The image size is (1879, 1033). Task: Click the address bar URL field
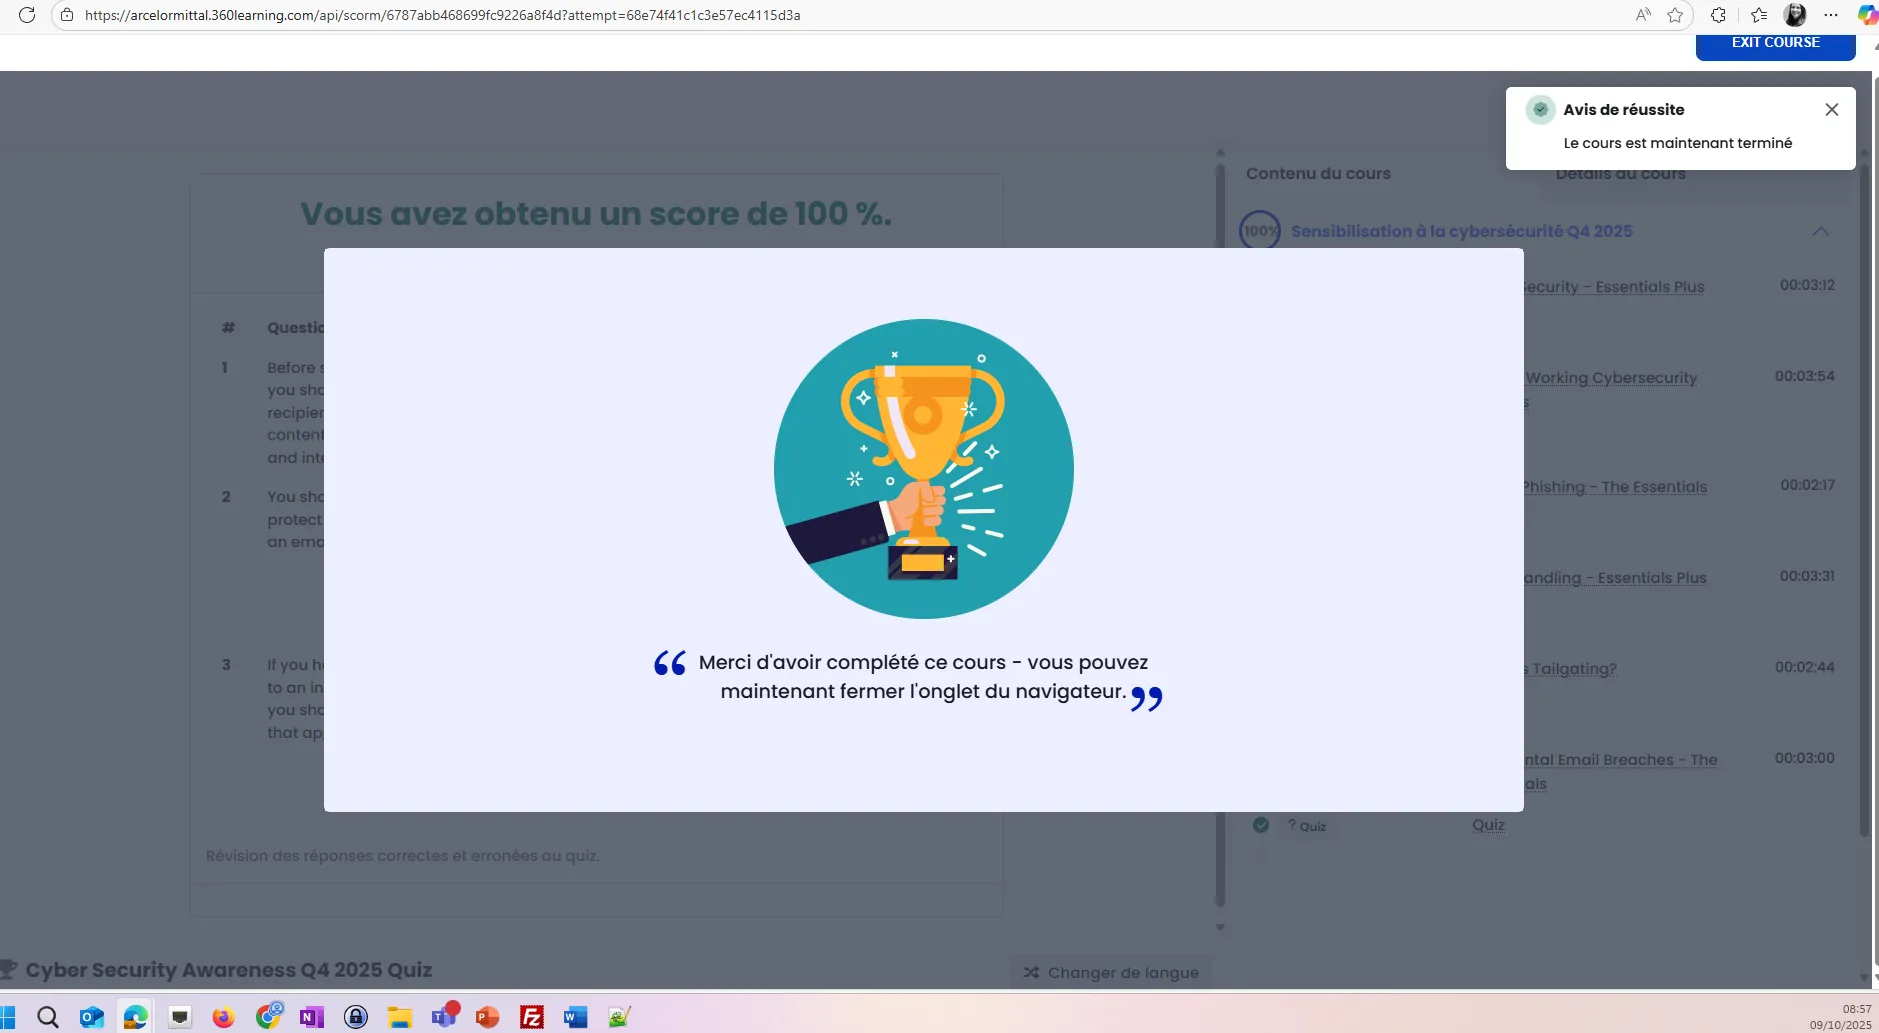(442, 15)
